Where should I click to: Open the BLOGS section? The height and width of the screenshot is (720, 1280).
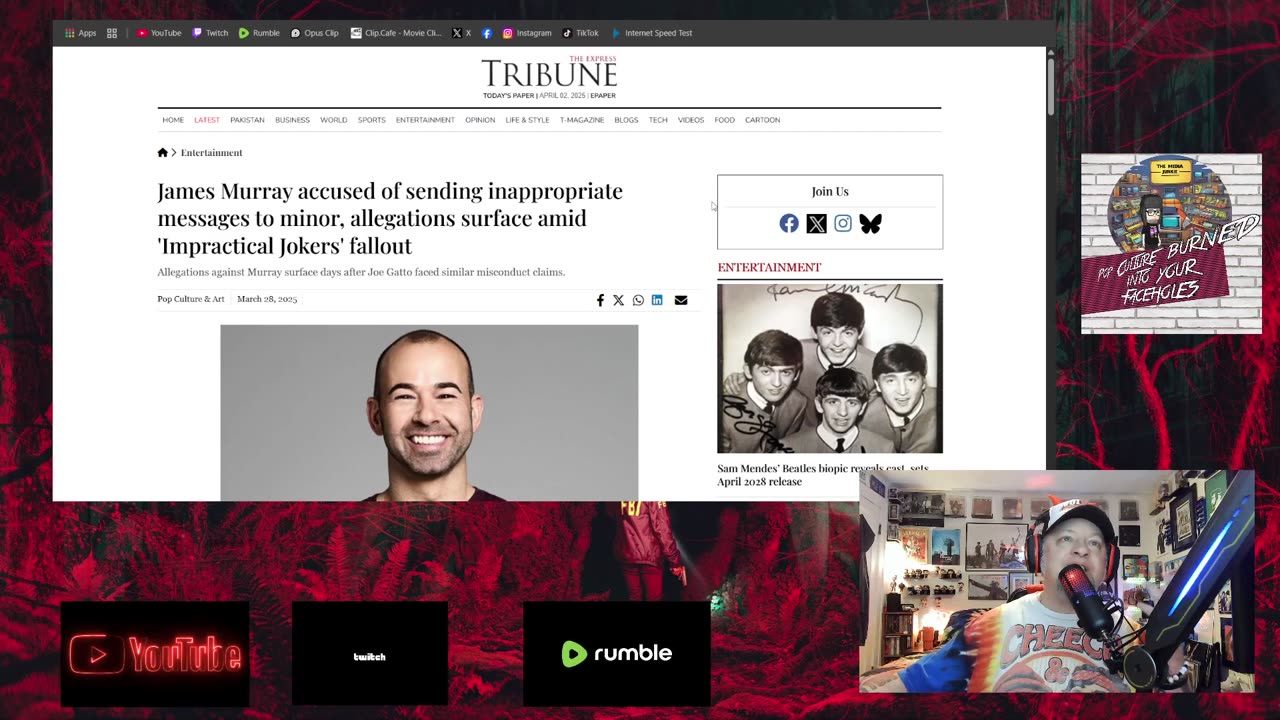click(x=626, y=120)
